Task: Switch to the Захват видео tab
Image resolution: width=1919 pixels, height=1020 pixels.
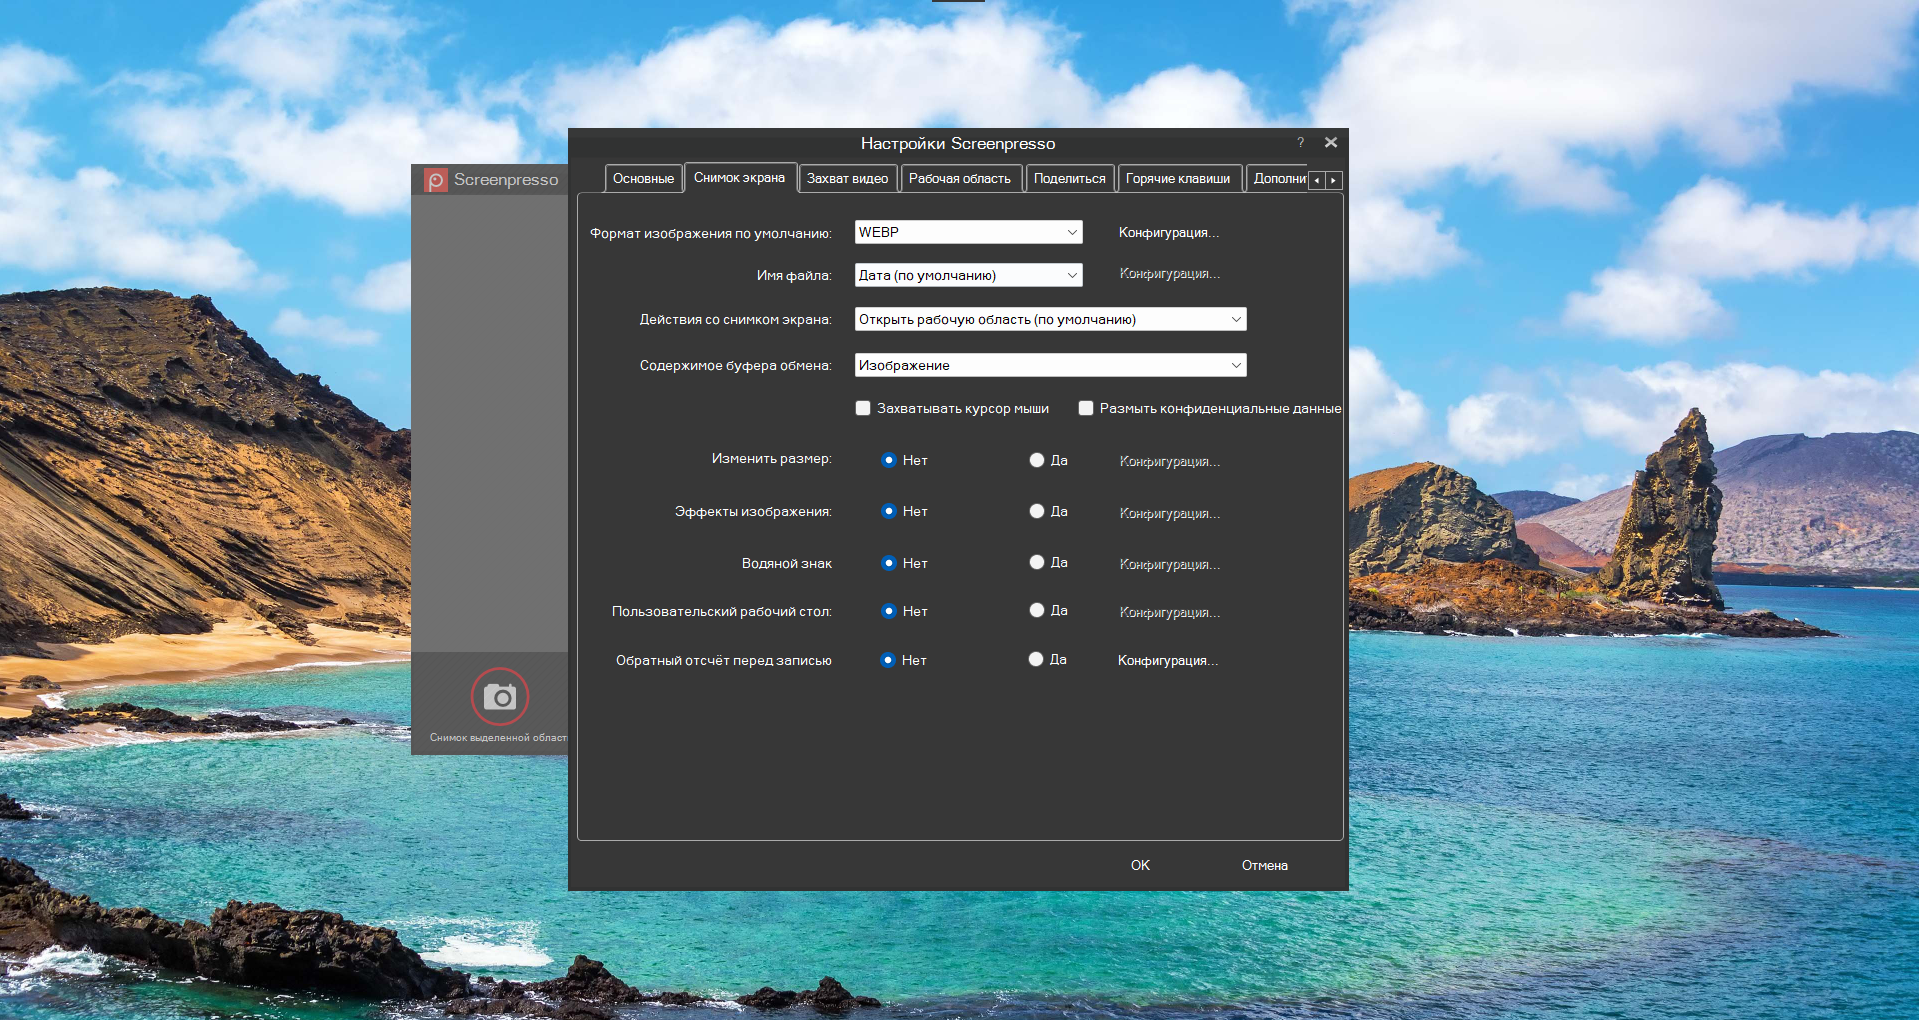Action: click(847, 179)
